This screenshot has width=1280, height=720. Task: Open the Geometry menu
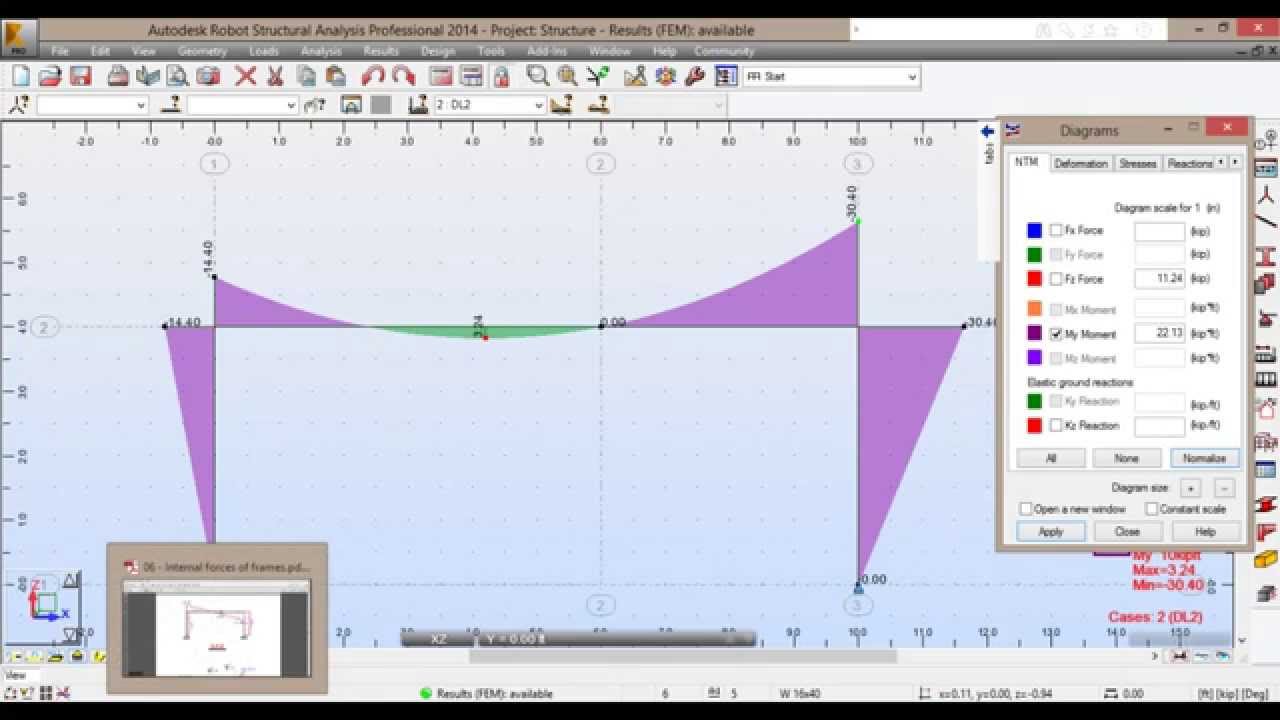coord(202,51)
